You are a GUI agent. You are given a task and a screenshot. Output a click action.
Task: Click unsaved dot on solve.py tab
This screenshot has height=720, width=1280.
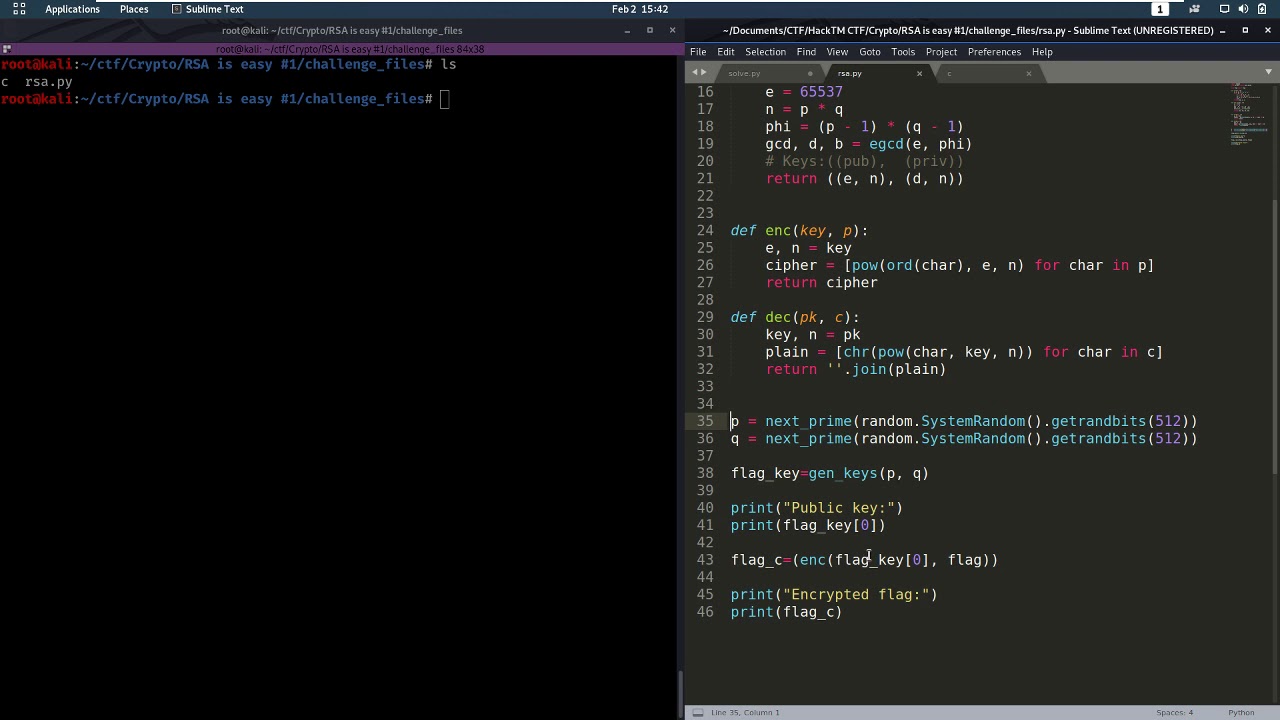810,73
